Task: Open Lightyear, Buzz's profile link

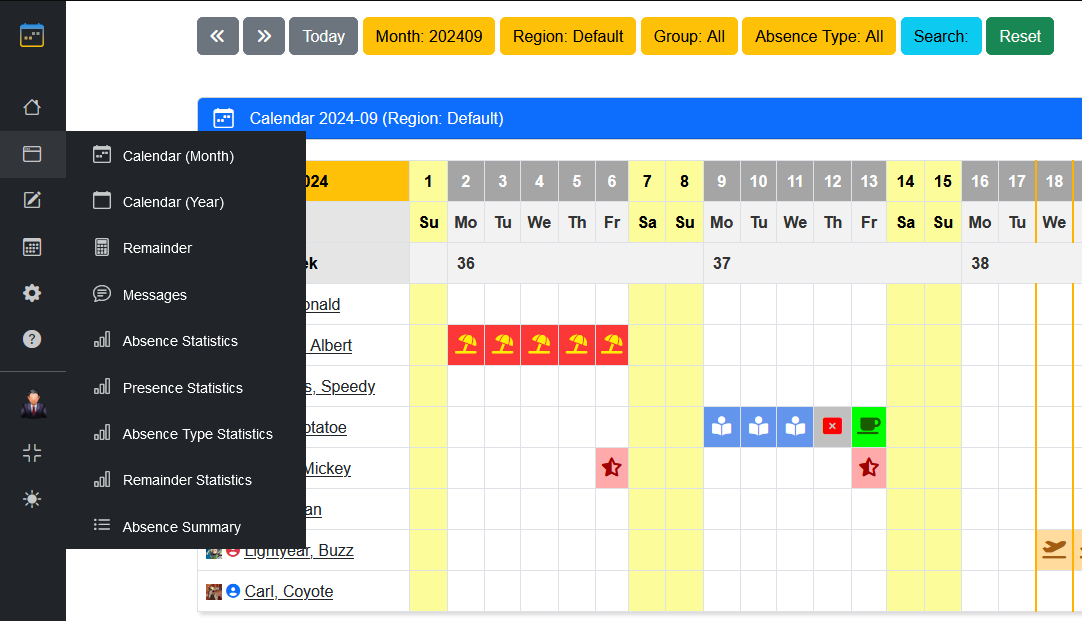Action: pos(299,550)
